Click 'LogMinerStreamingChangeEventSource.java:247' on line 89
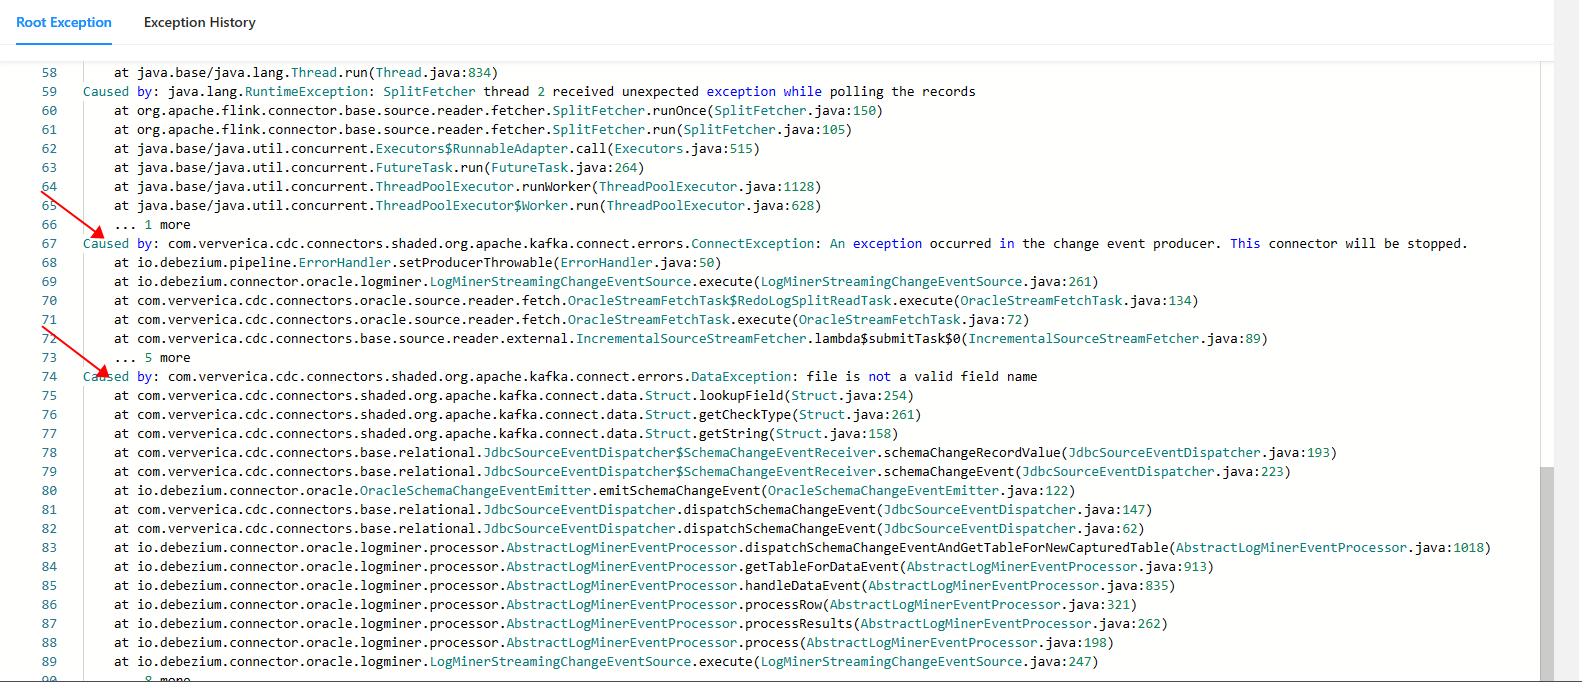This screenshot has width=1582, height=682. coord(926,661)
